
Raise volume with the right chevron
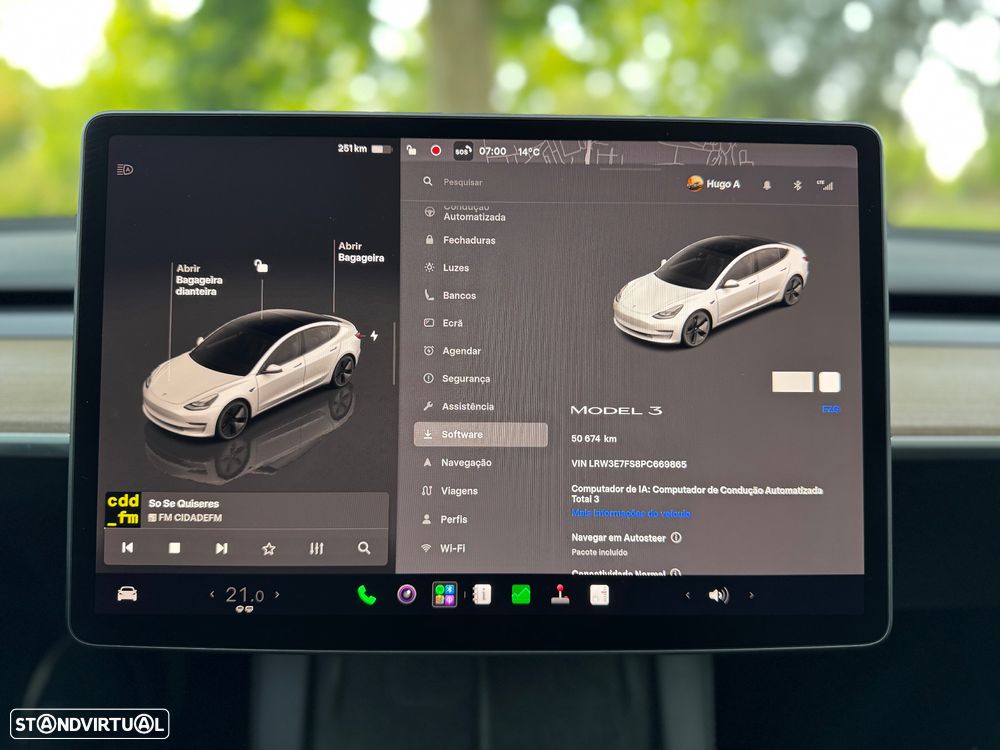751,595
